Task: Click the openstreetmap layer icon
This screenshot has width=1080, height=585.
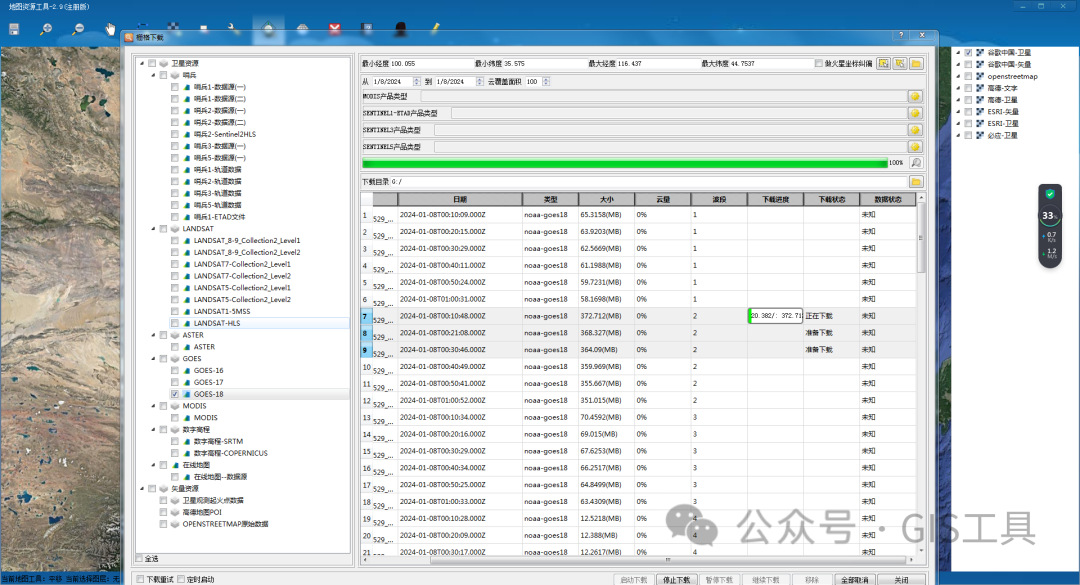Action: click(x=980, y=76)
